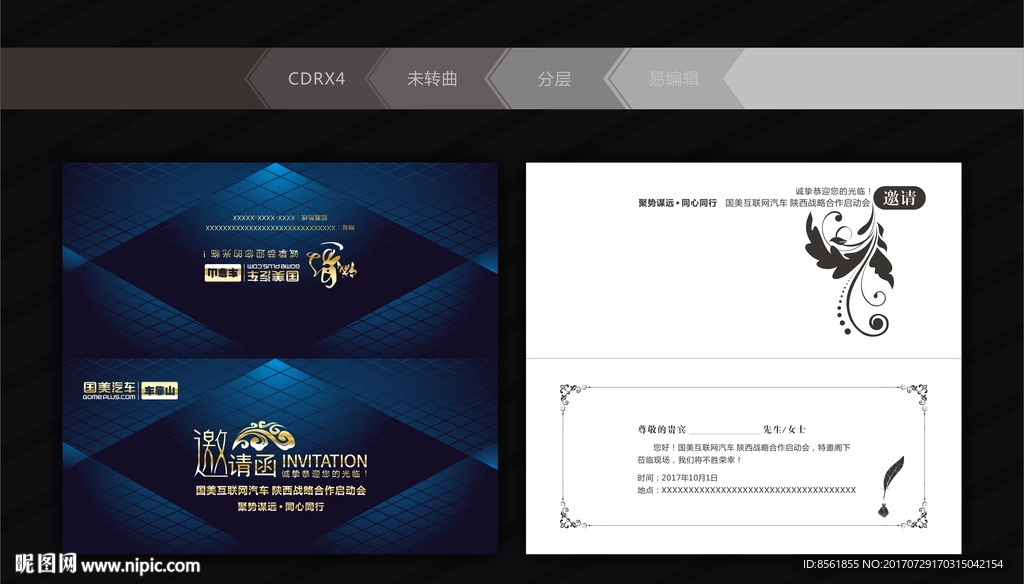Click the 易编辑 arrow label
The image size is (1024, 584).
[x=673, y=78]
